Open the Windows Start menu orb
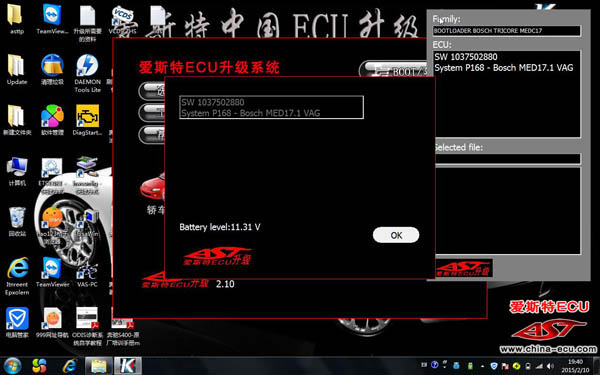Screen dimensions: 600x375 tap(13, 366)
